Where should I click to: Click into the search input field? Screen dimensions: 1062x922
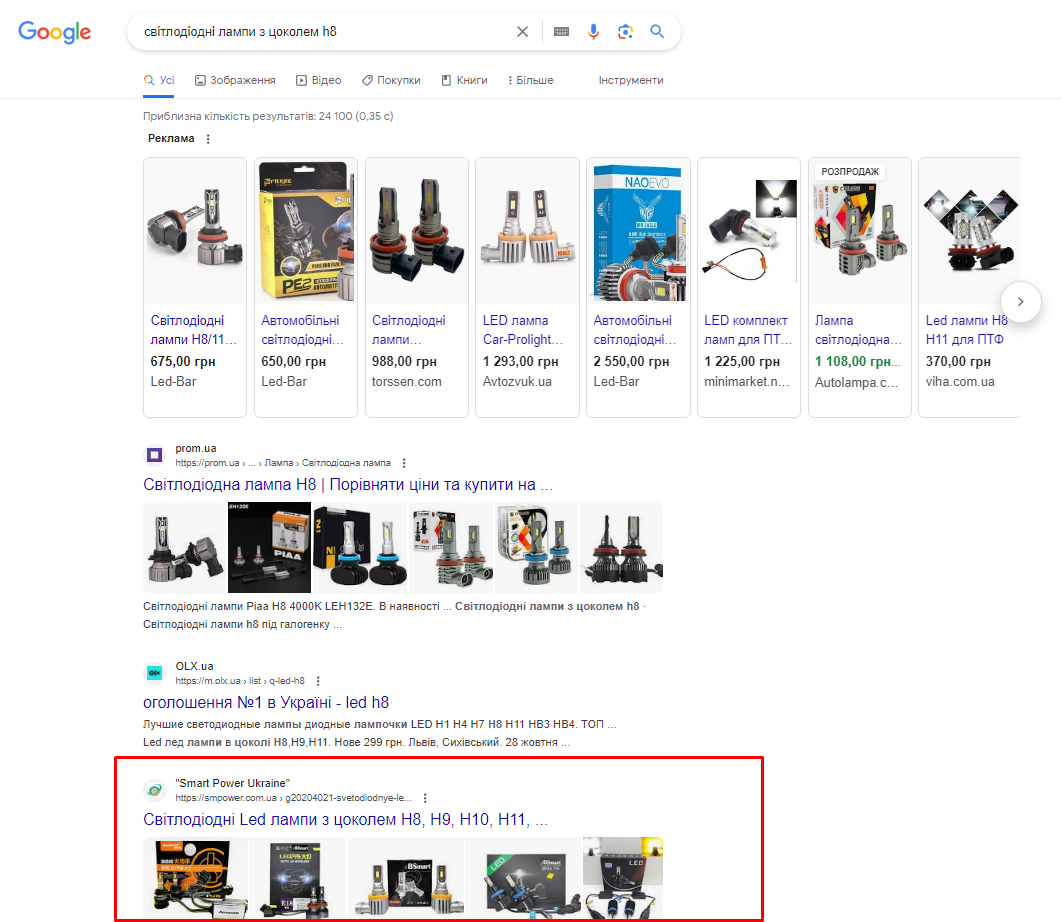coord(325,31)
